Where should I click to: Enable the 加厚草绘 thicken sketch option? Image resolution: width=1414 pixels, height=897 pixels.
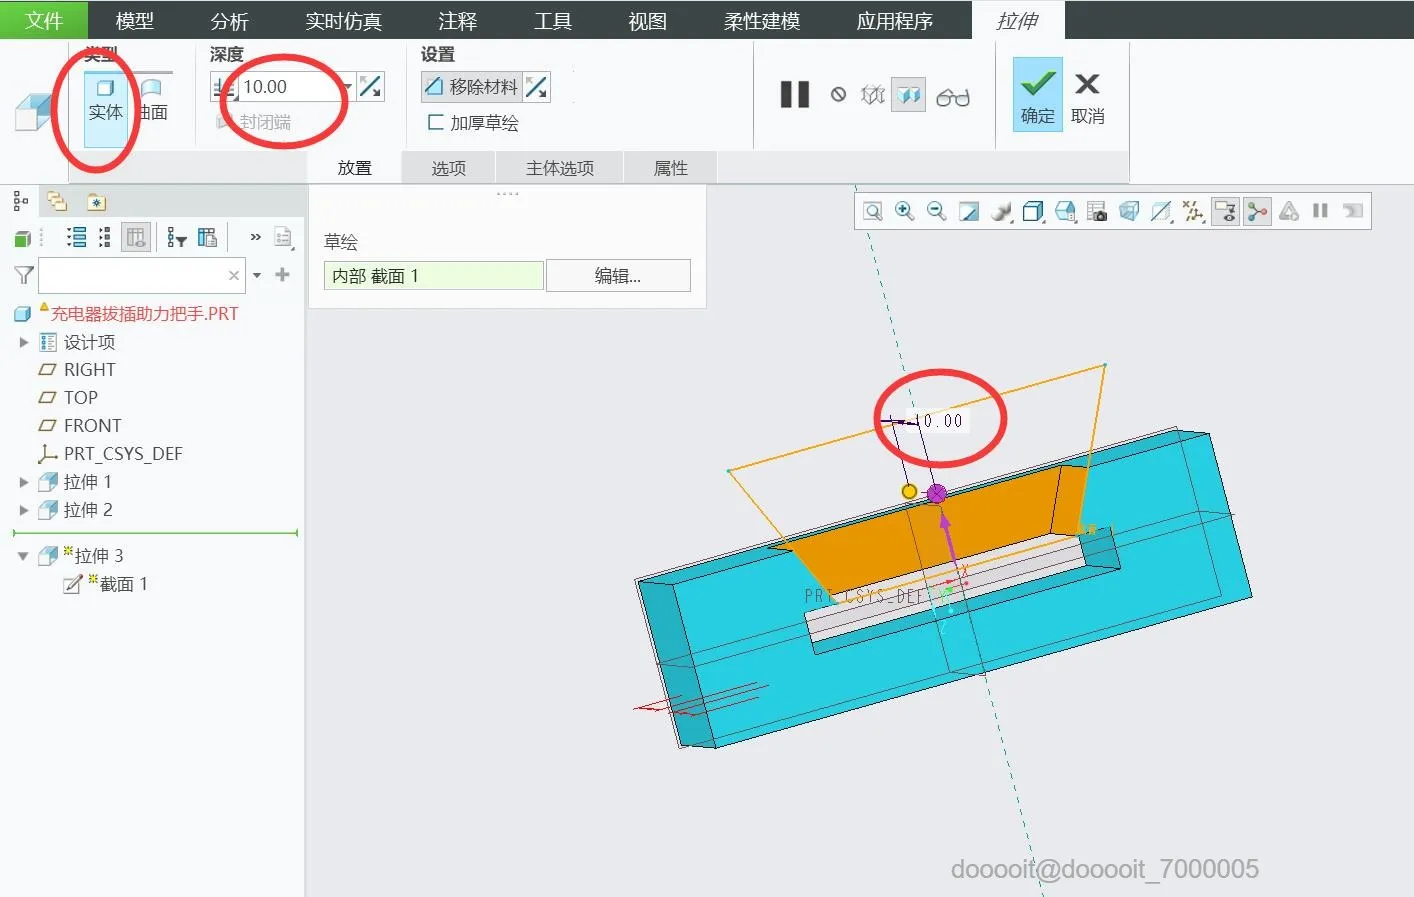pyautogui.click(x=473, y=123)
